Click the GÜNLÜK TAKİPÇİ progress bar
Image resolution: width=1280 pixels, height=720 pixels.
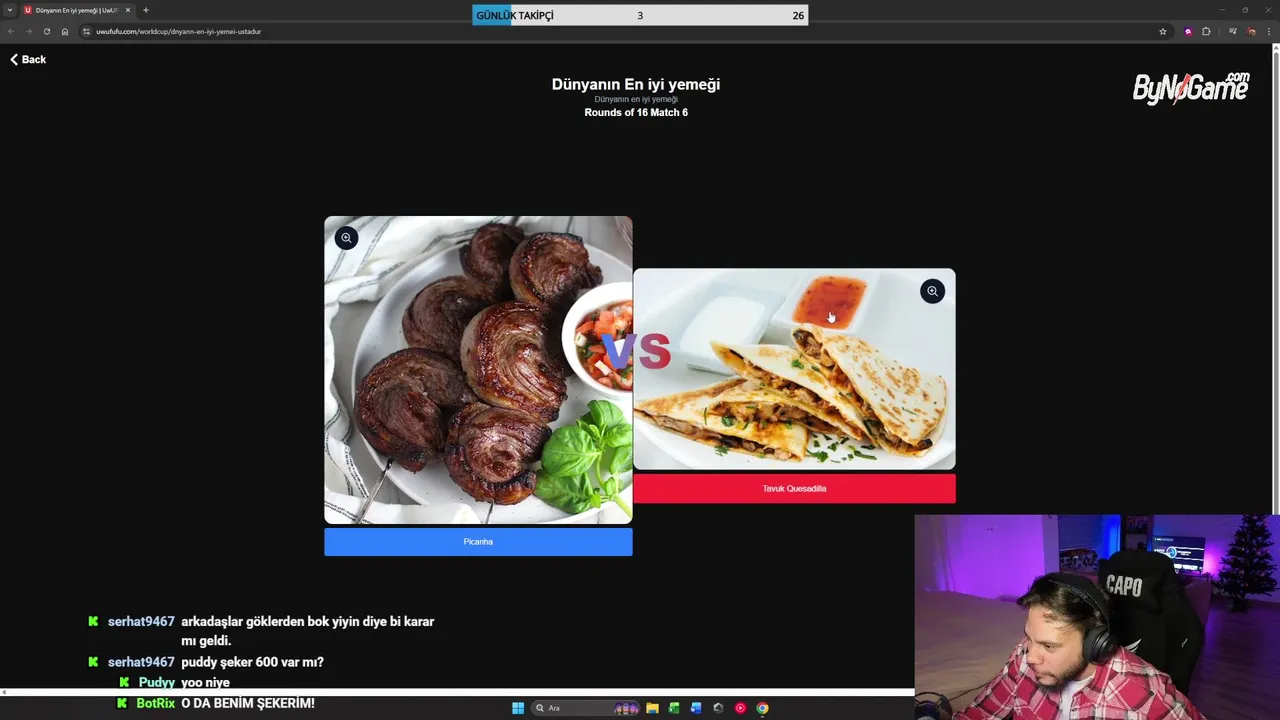pos(640,15)
